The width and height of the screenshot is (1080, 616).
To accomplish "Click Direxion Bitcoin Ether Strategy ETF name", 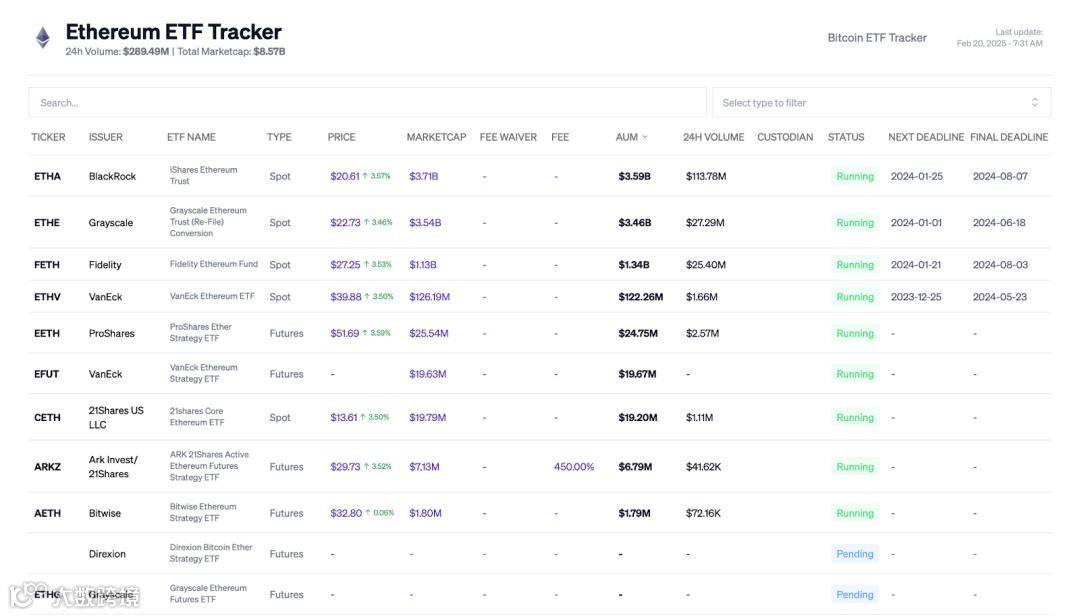I will pyautogui.click(x=211, y=553).
